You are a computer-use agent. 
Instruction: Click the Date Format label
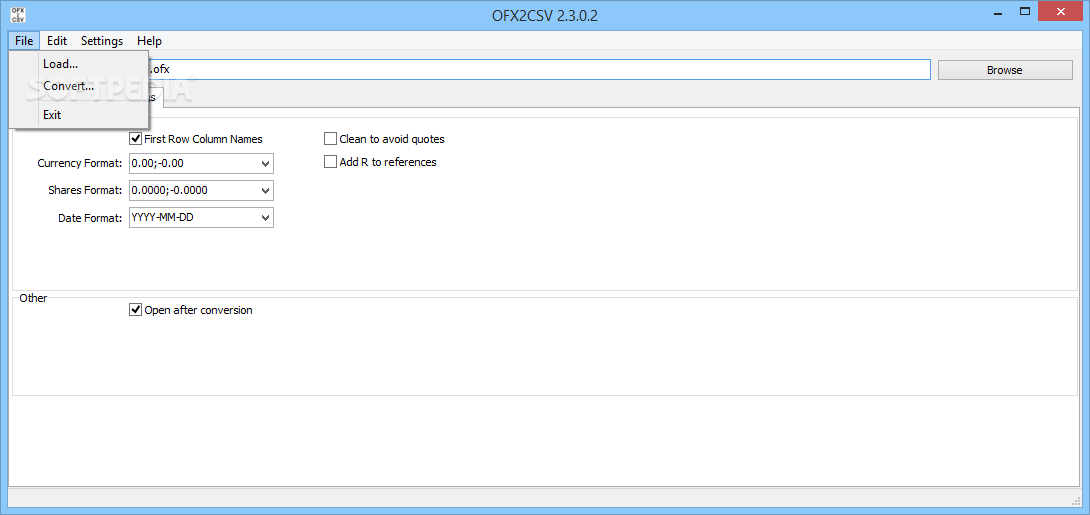[90, 218]
